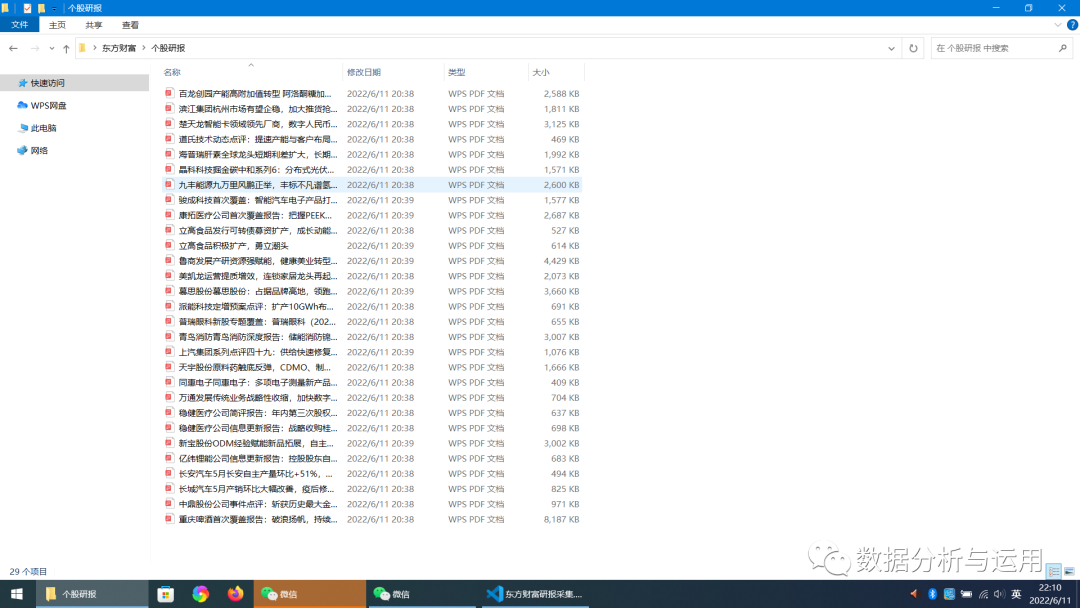1080x608 pixels.
Task: Click the PDF icon of the 骏成科技 file
Action: [x=169, y=200]
